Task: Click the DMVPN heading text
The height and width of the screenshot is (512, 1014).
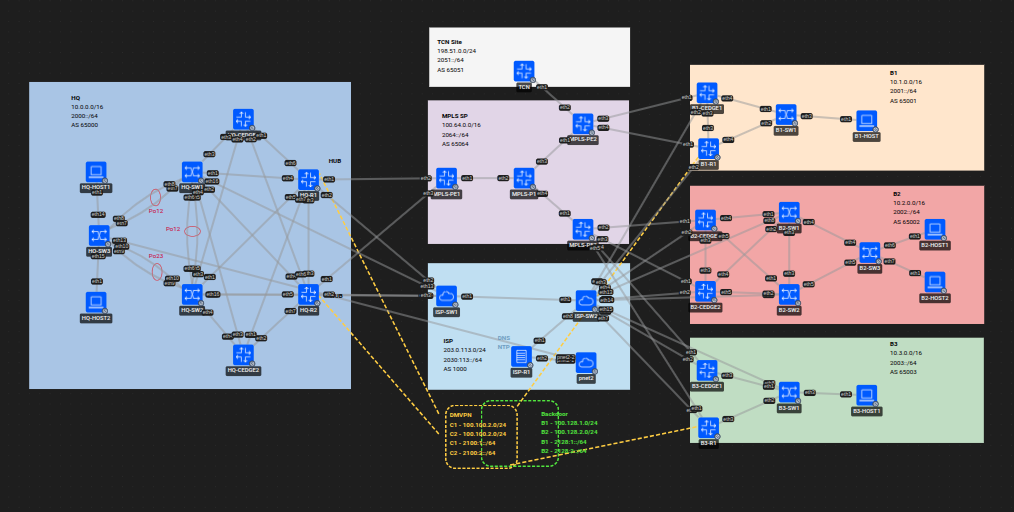Action: click(x=461, y=414)
